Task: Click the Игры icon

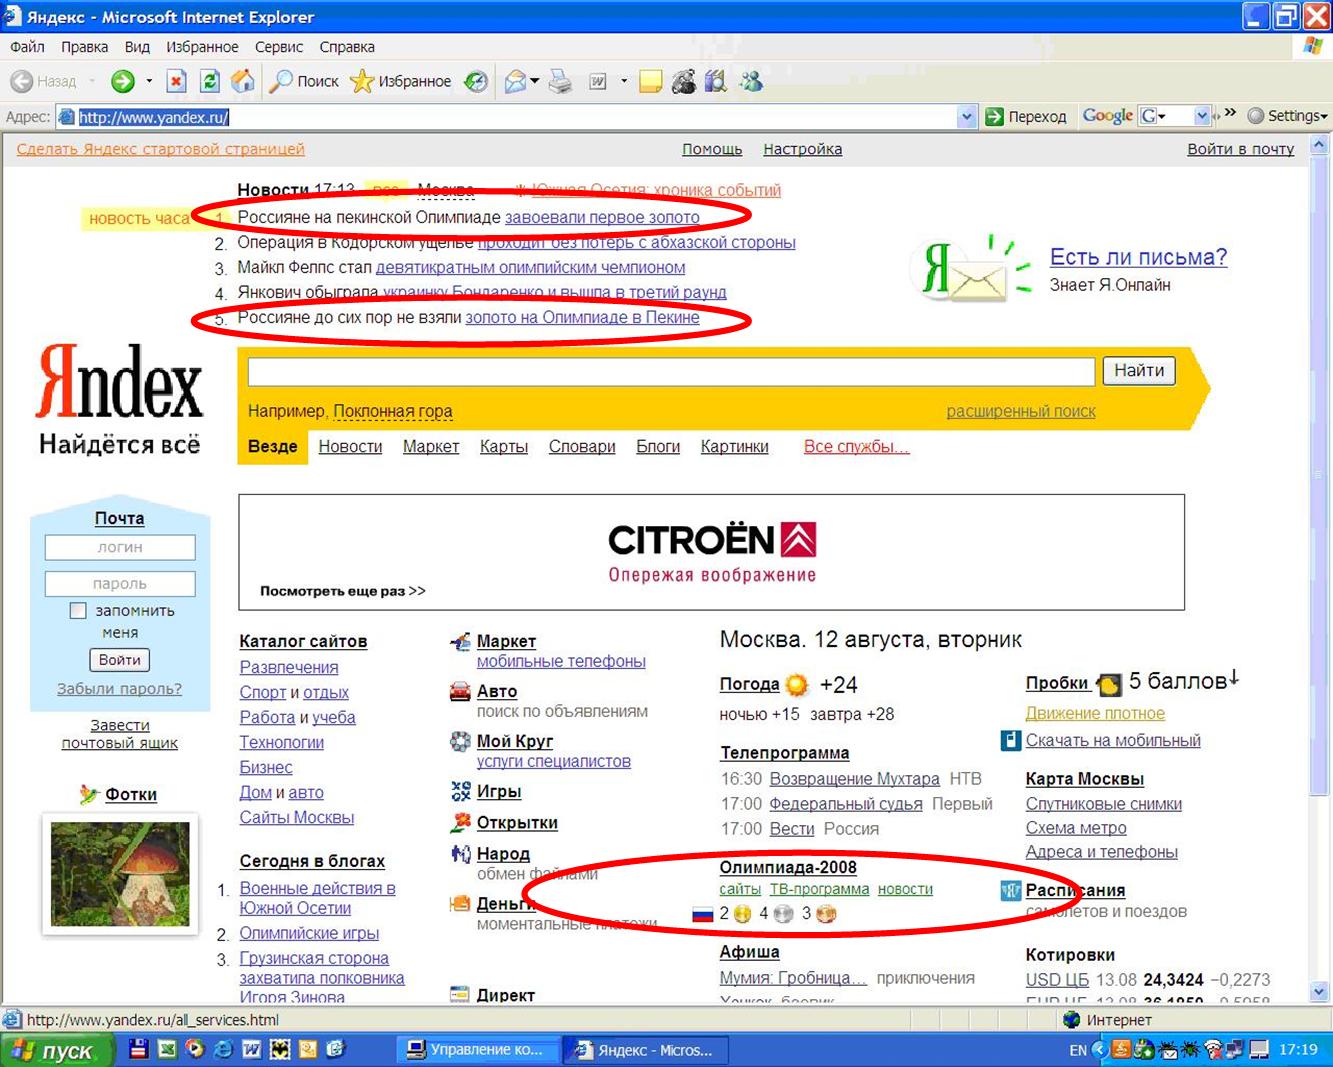Action: pos(460,791)
